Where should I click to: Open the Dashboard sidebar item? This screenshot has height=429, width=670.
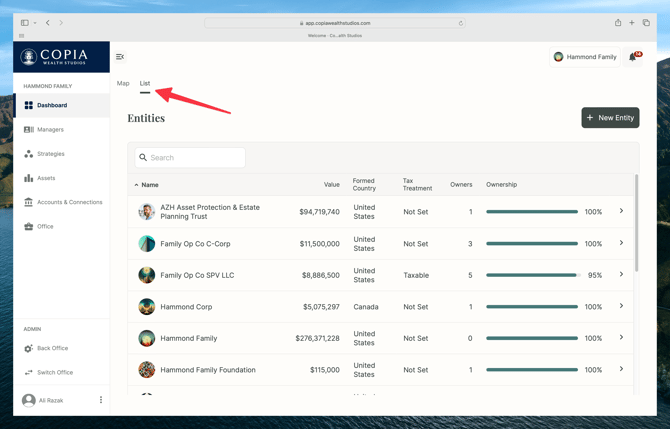[62, 105]
